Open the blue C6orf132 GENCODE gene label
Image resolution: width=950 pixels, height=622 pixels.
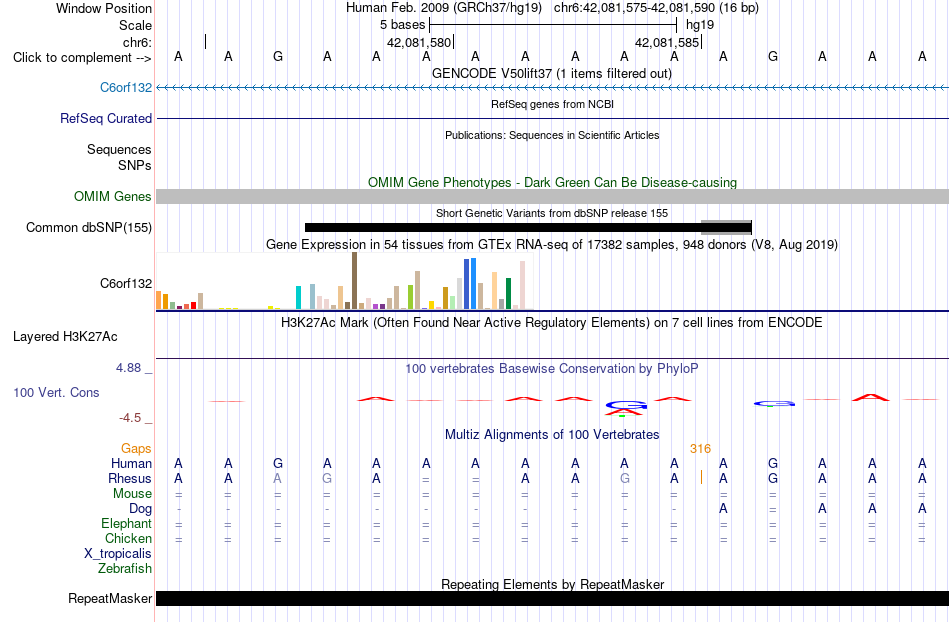tap(125, 87)
